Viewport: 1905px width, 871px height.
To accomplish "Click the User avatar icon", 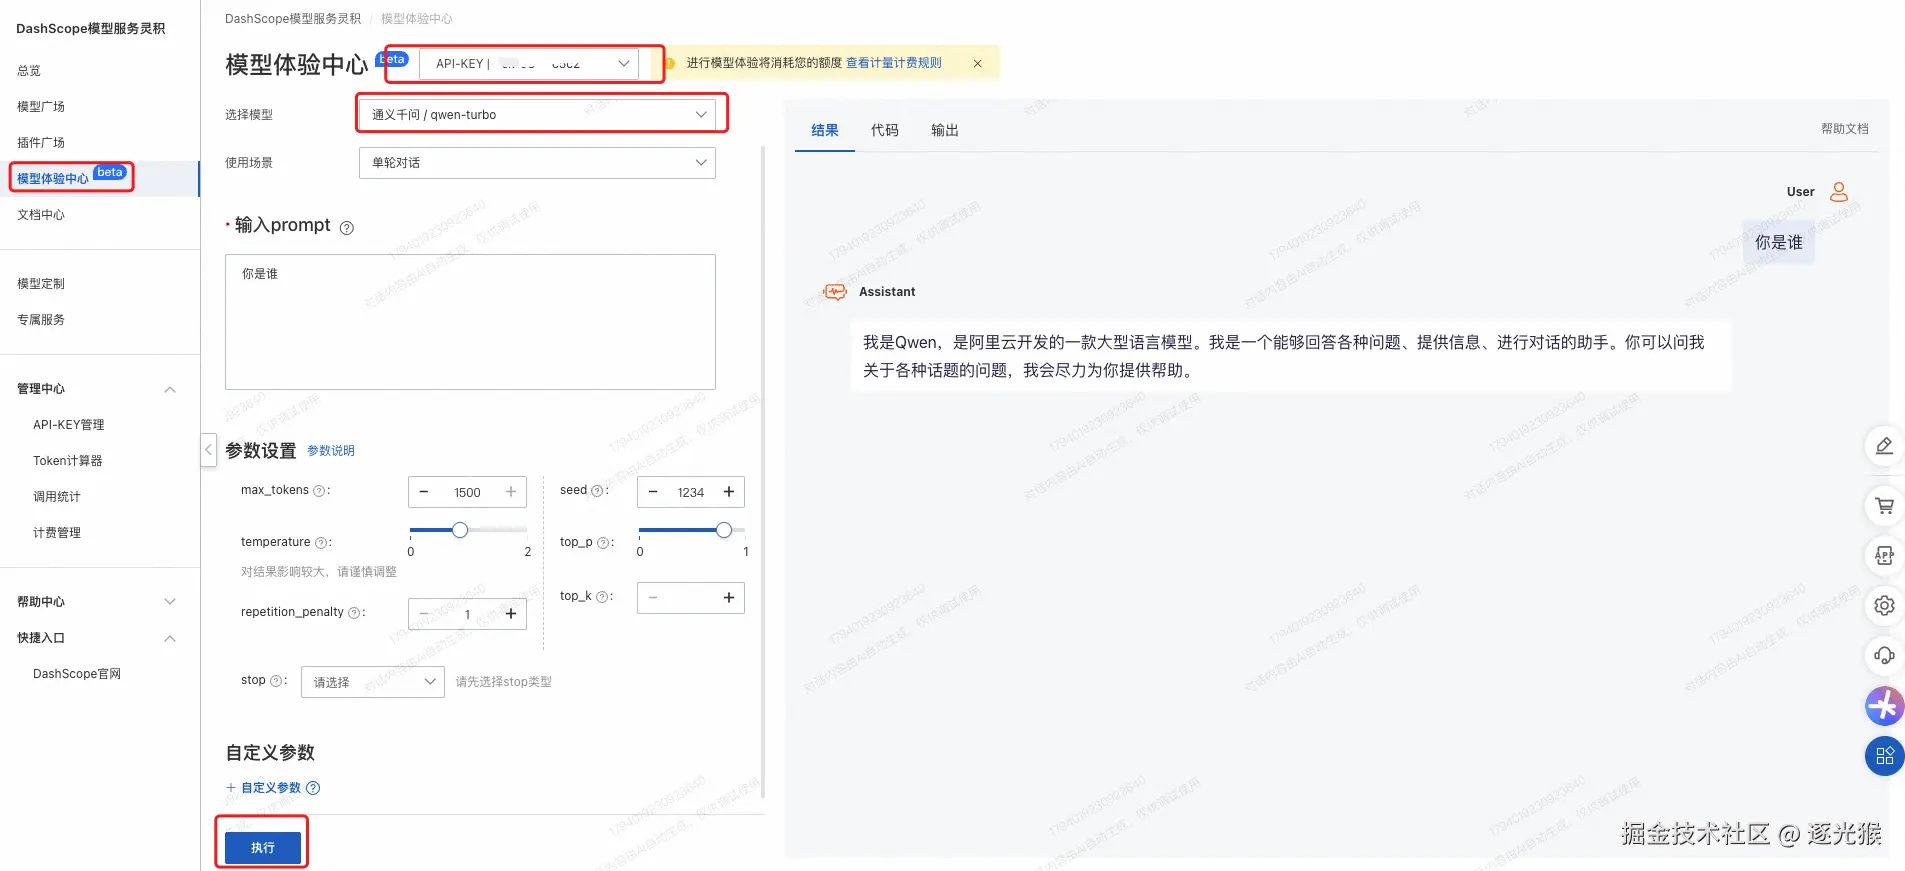I will 1838,192.
